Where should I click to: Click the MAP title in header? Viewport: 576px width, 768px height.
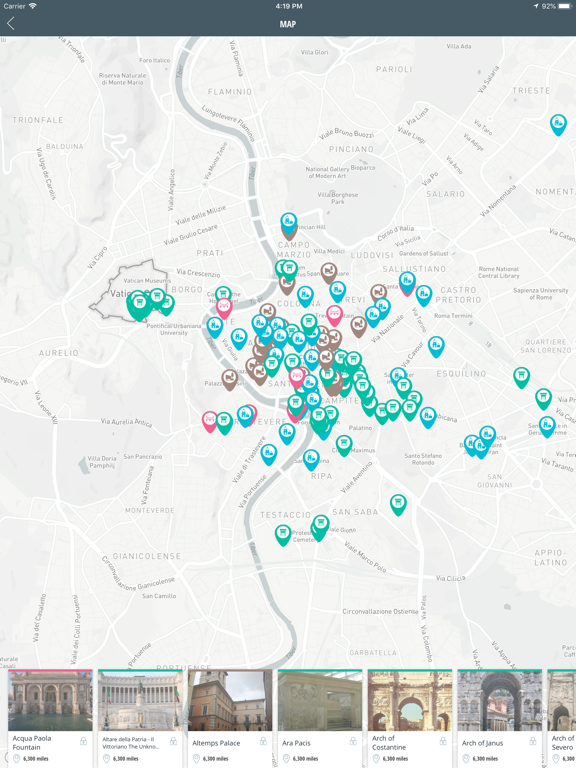288,24
